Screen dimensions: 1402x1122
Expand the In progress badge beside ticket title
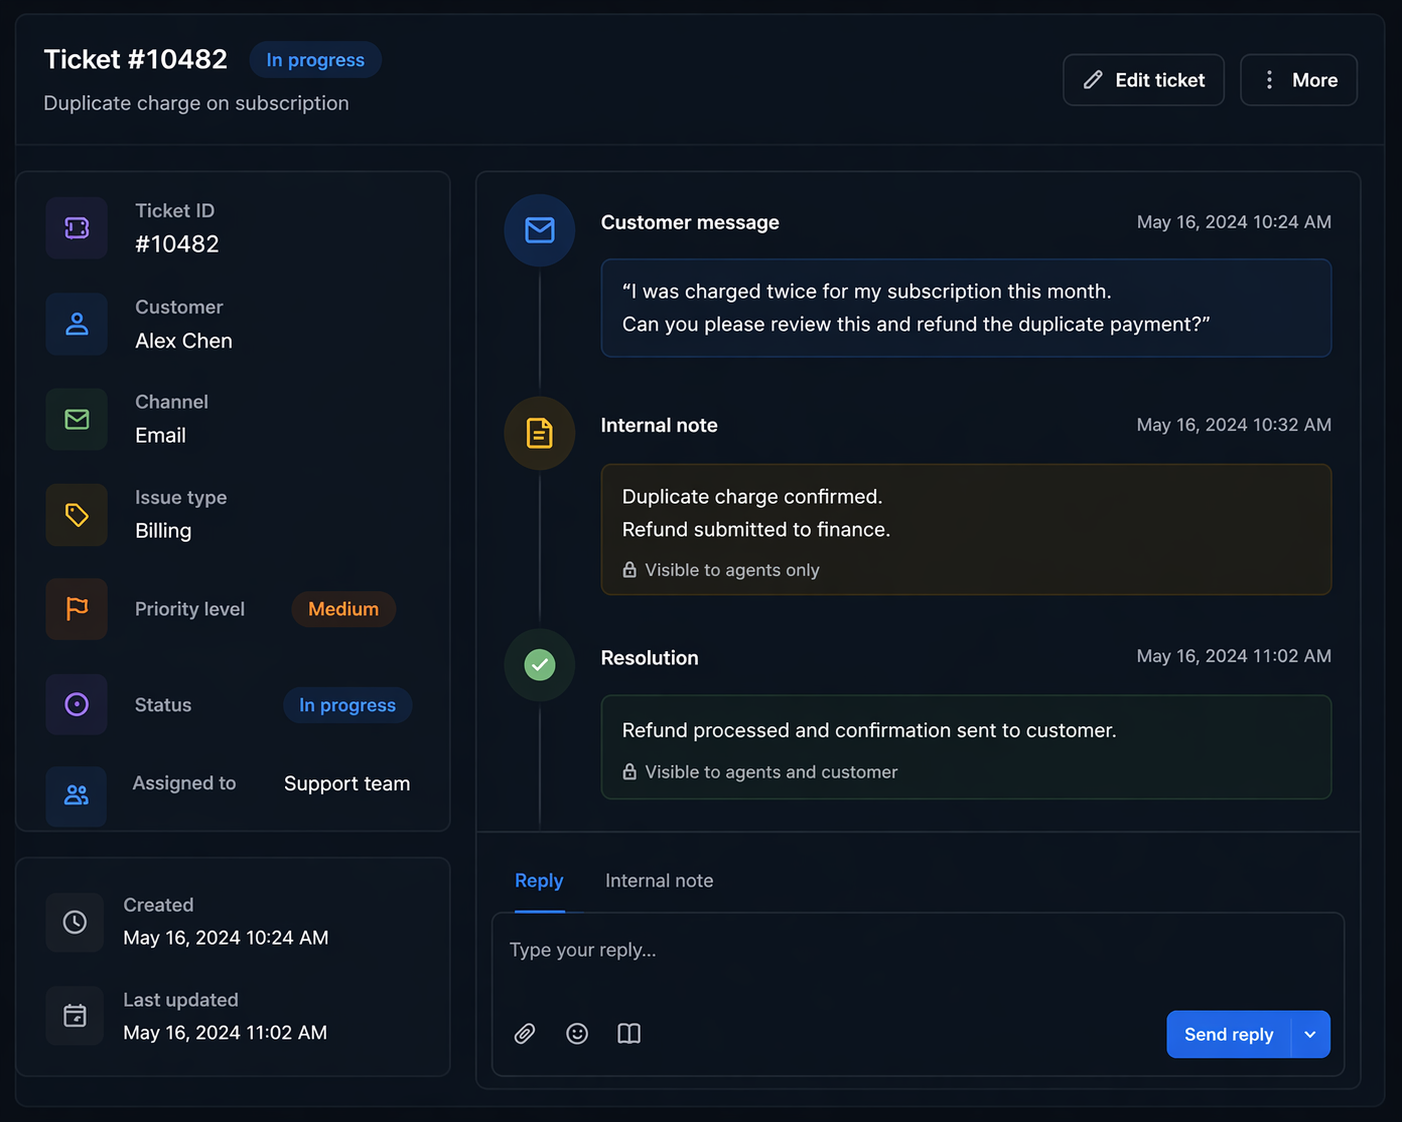pyautogui.click(x=315, y=59)
